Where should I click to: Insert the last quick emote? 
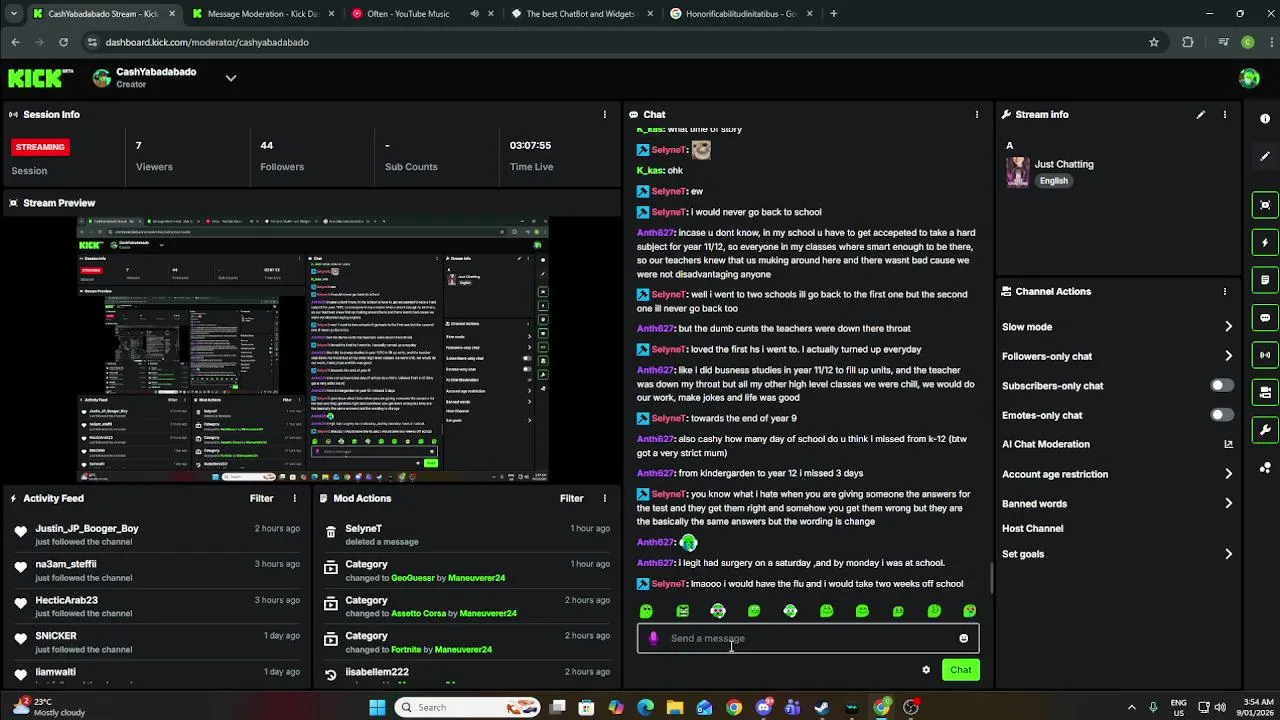point(970,611)
